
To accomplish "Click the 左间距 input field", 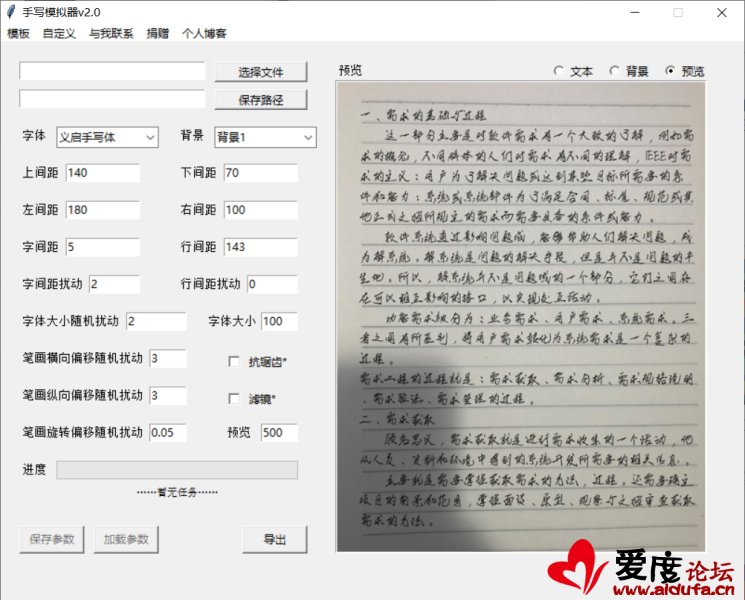I will [x=103, y=210].
